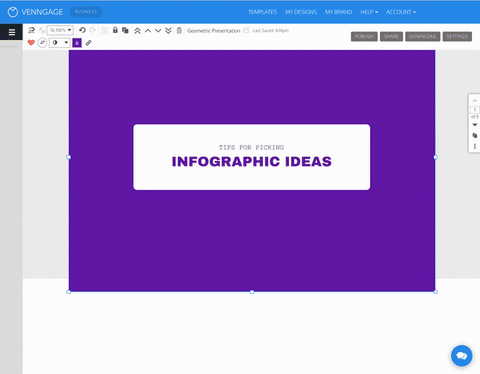The width and height of the screenshot is (480, 374).
Task: Open the hamburger sidebar menu
Action: pyautogui.click(x=12, y=32)
